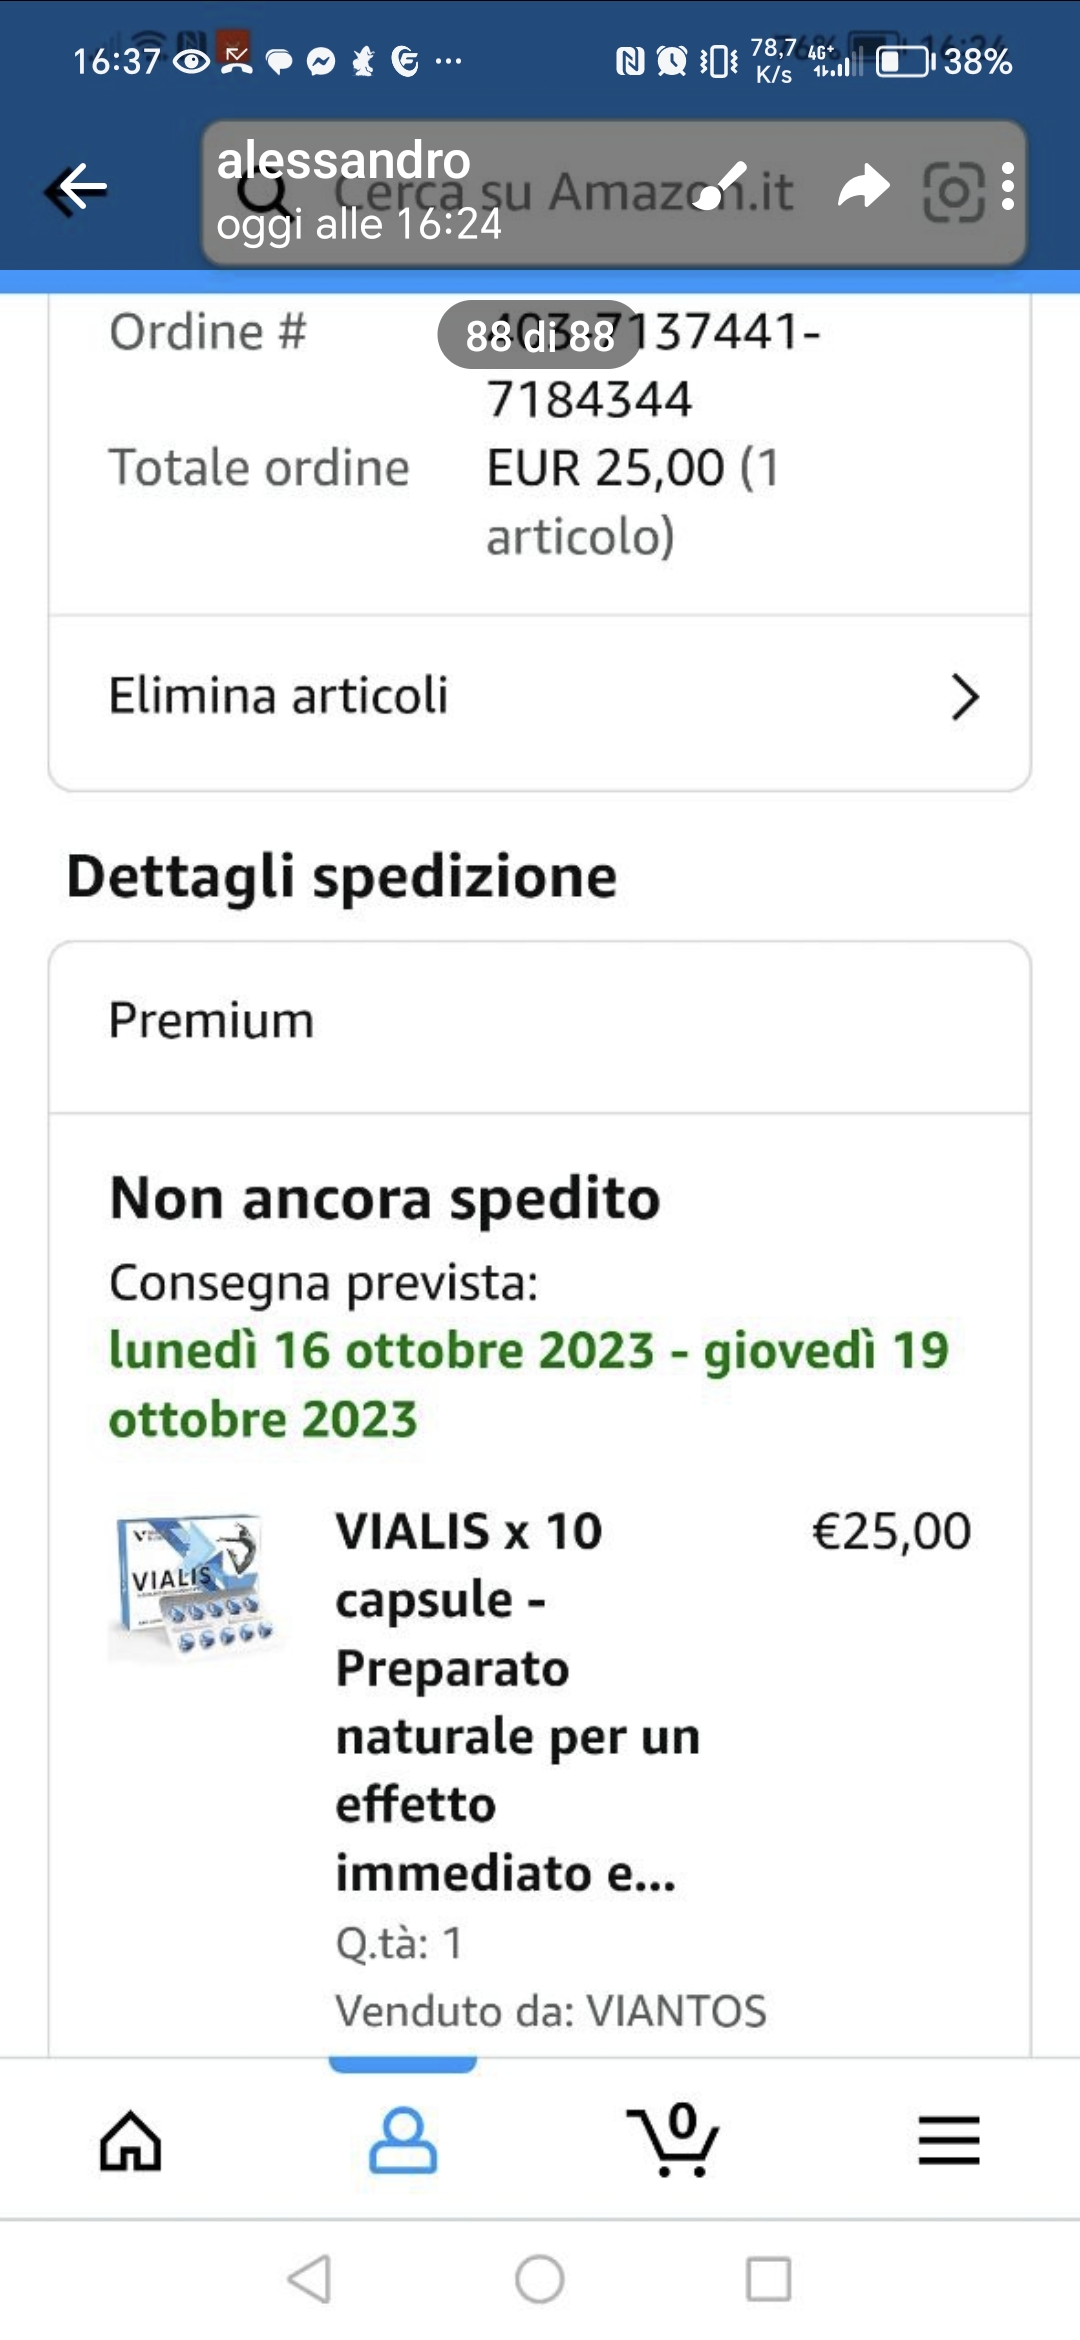The width and height of the screenshot is (1080, 2340).
Task: Open the hamburger menu in bottom bar
Action: tap(948, 2141)
